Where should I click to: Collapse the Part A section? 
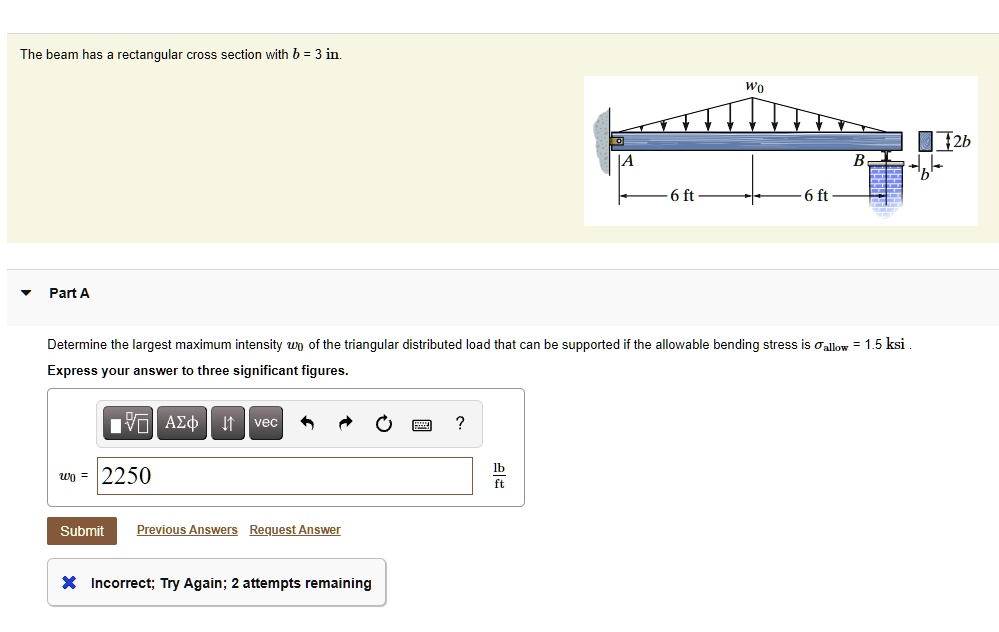[24, 293]
